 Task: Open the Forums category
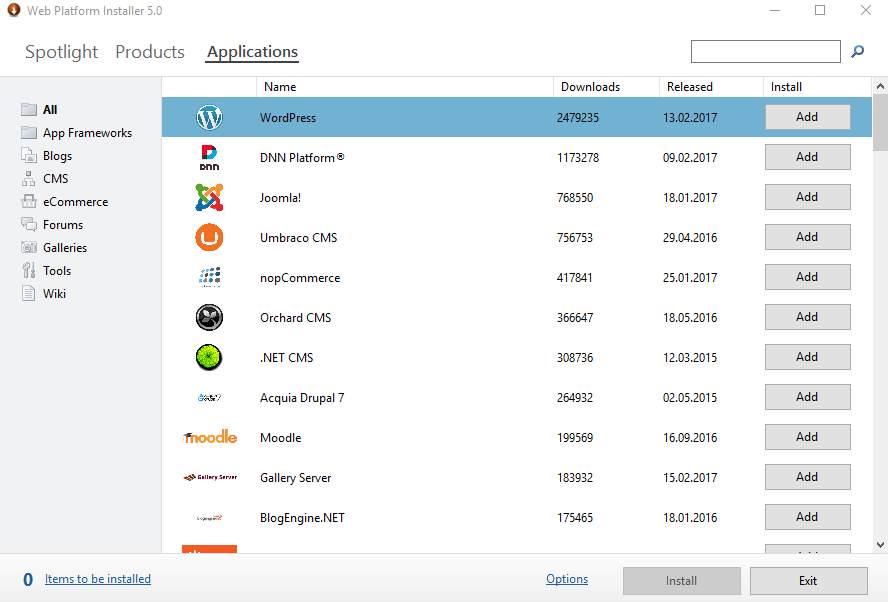(x=63, y=225)
